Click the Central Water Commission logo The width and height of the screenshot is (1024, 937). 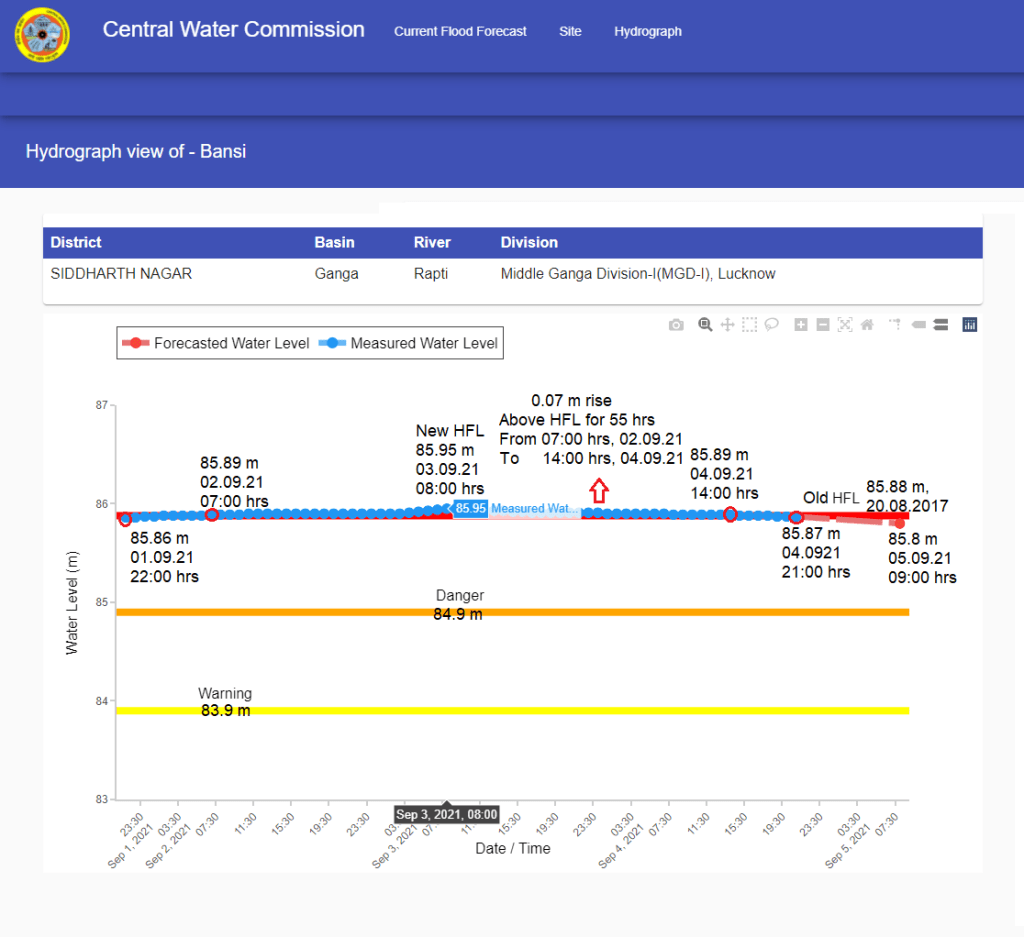pos(42,35)
